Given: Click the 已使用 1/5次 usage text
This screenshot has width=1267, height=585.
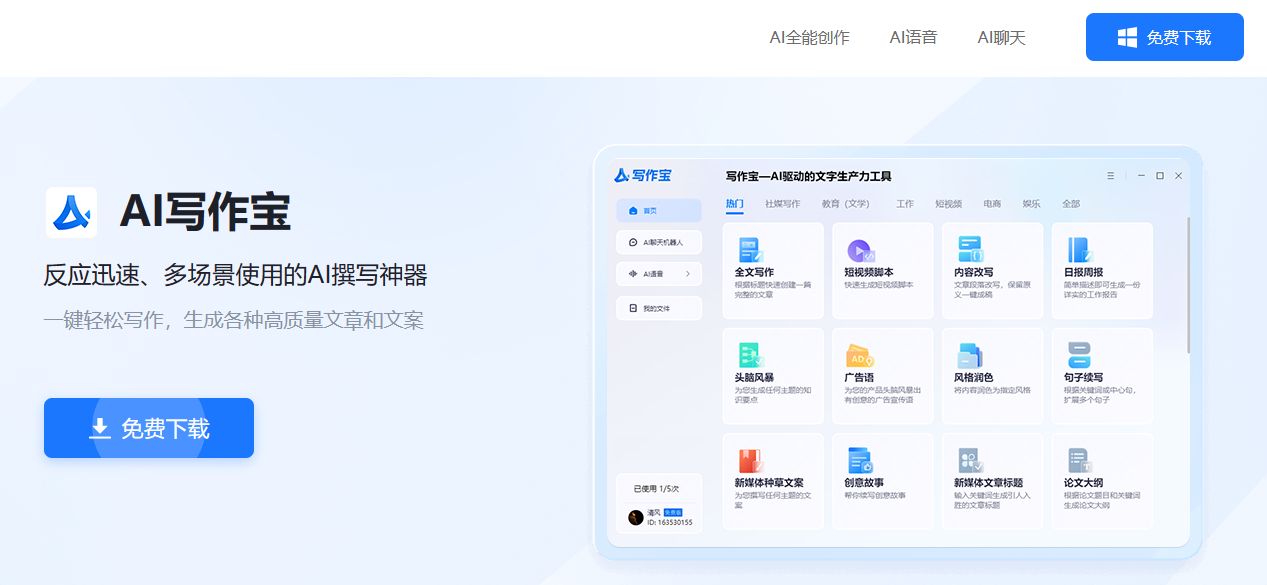Looking at the screenshot, I should point(657,489).
